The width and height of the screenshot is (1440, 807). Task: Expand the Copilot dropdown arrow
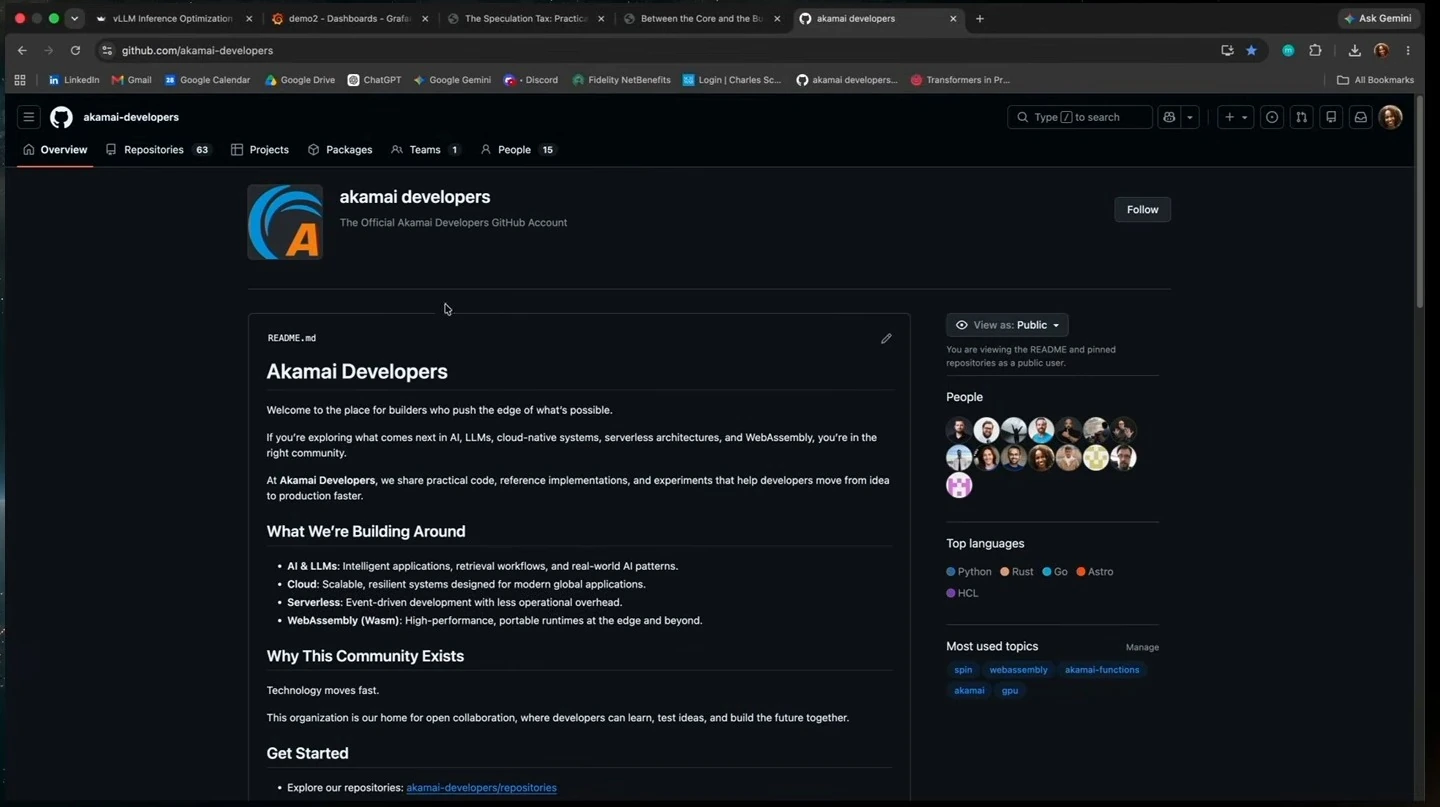[1190, 117]
